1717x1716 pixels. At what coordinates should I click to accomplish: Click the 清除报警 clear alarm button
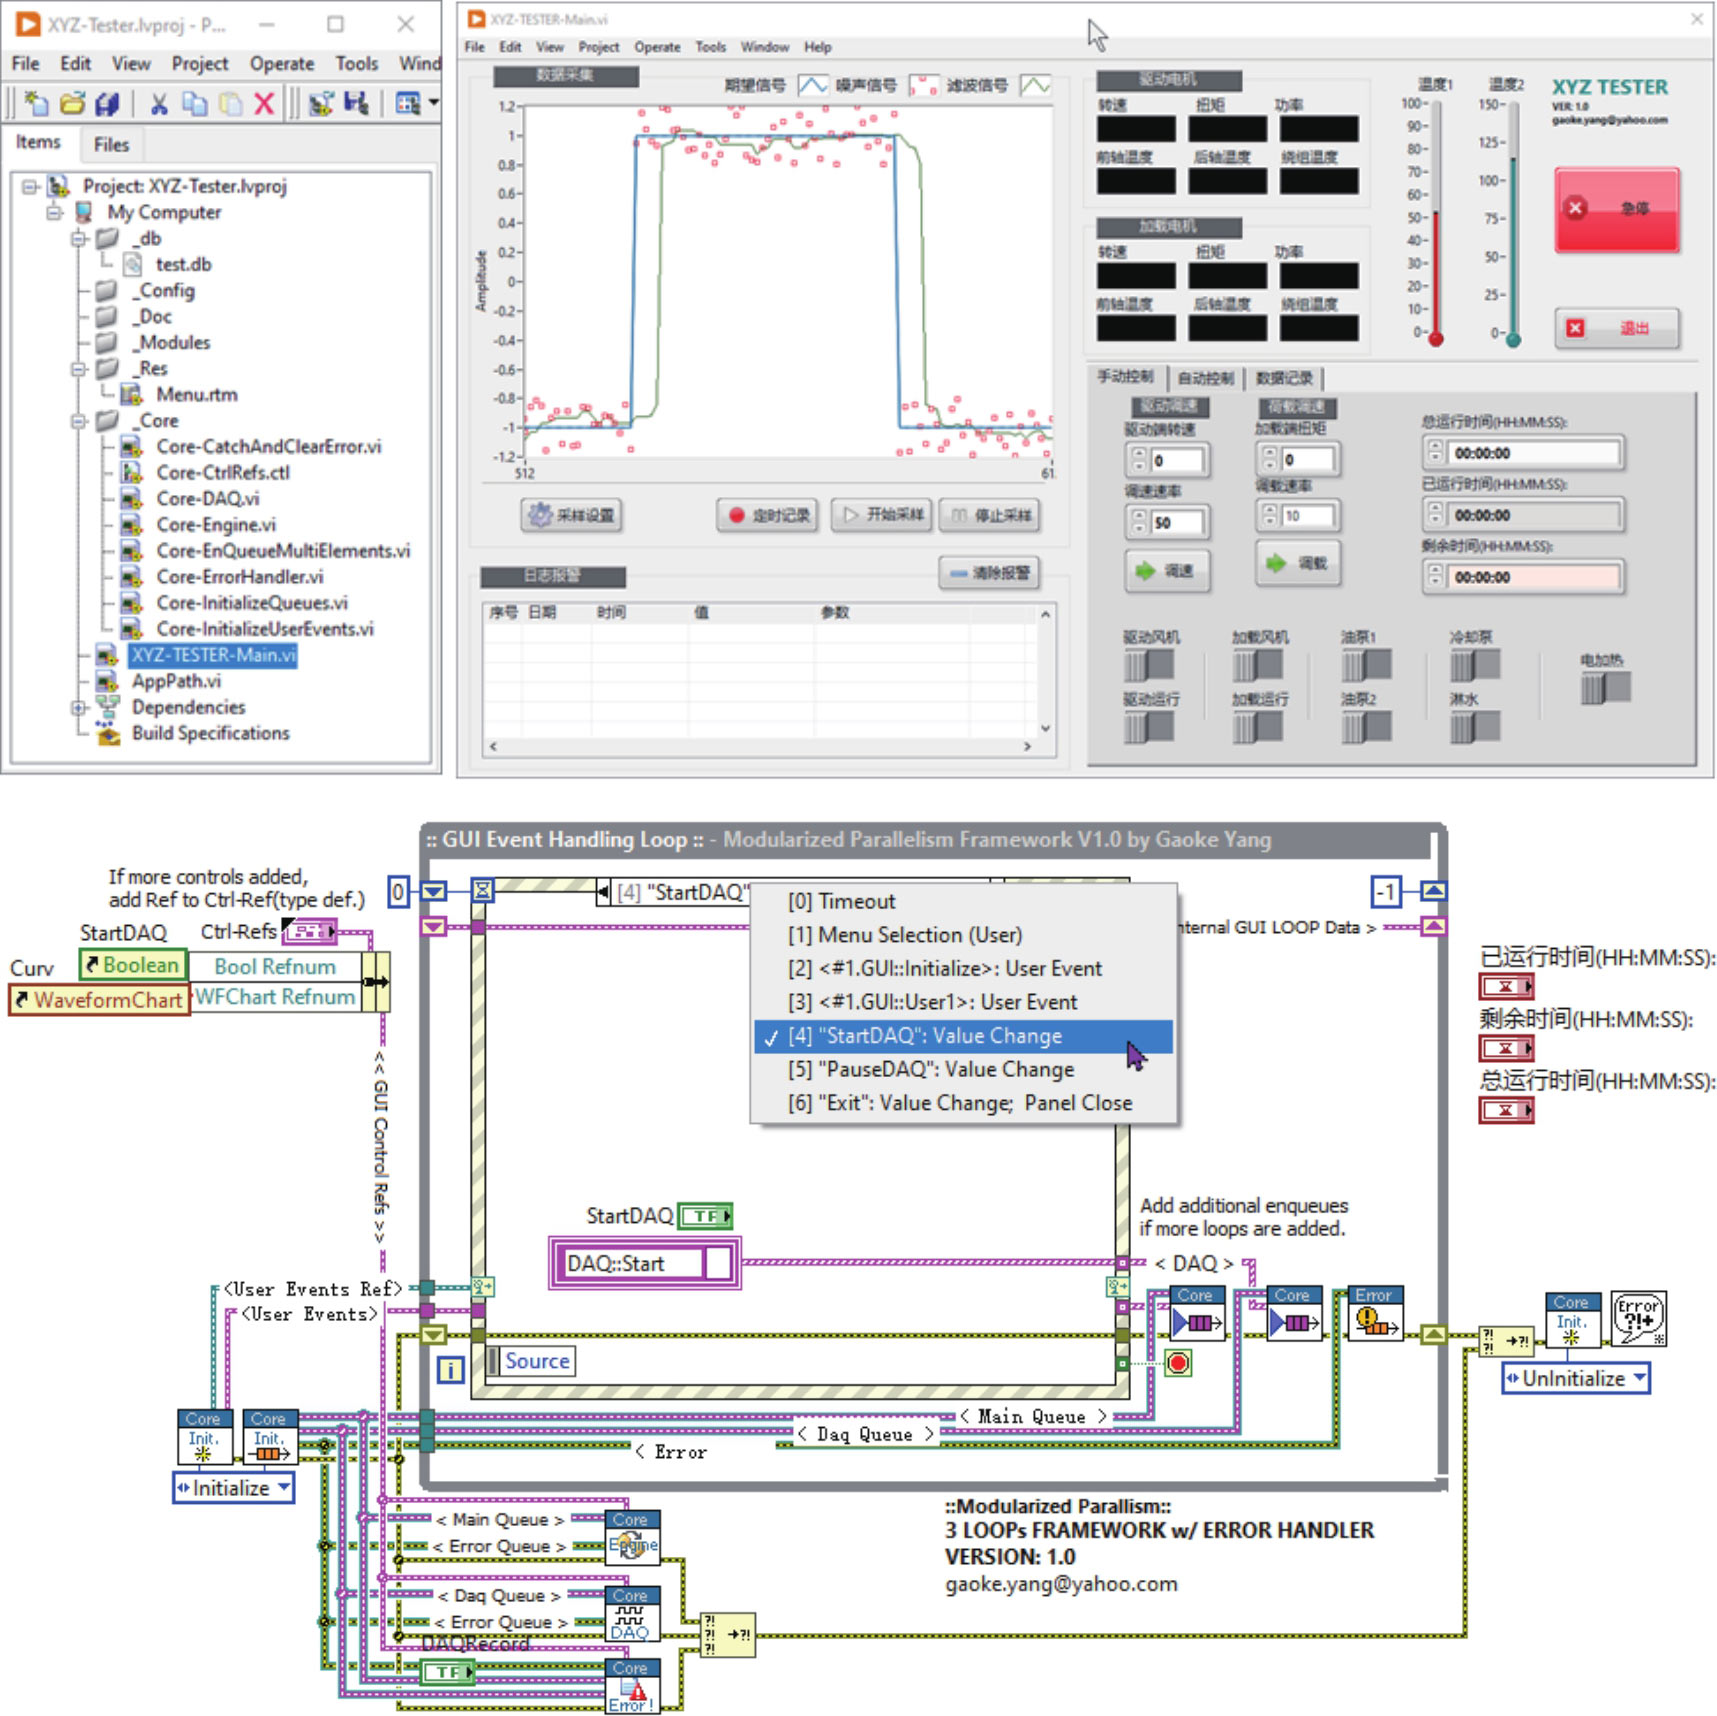(x=990, y=573)
